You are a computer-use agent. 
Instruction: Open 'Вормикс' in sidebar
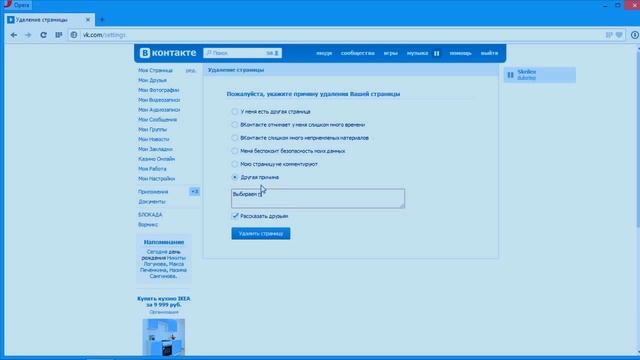148,224
